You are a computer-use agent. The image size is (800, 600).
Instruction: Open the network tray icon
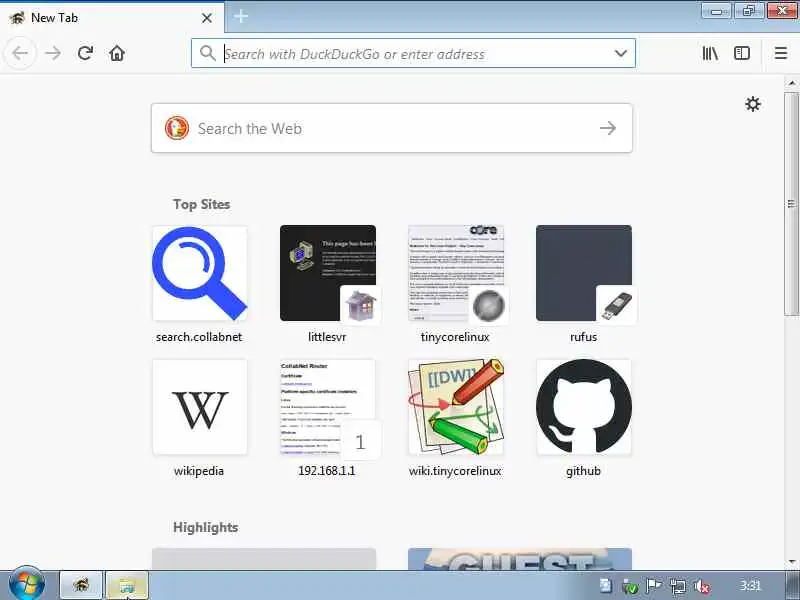tap(678, 586)
